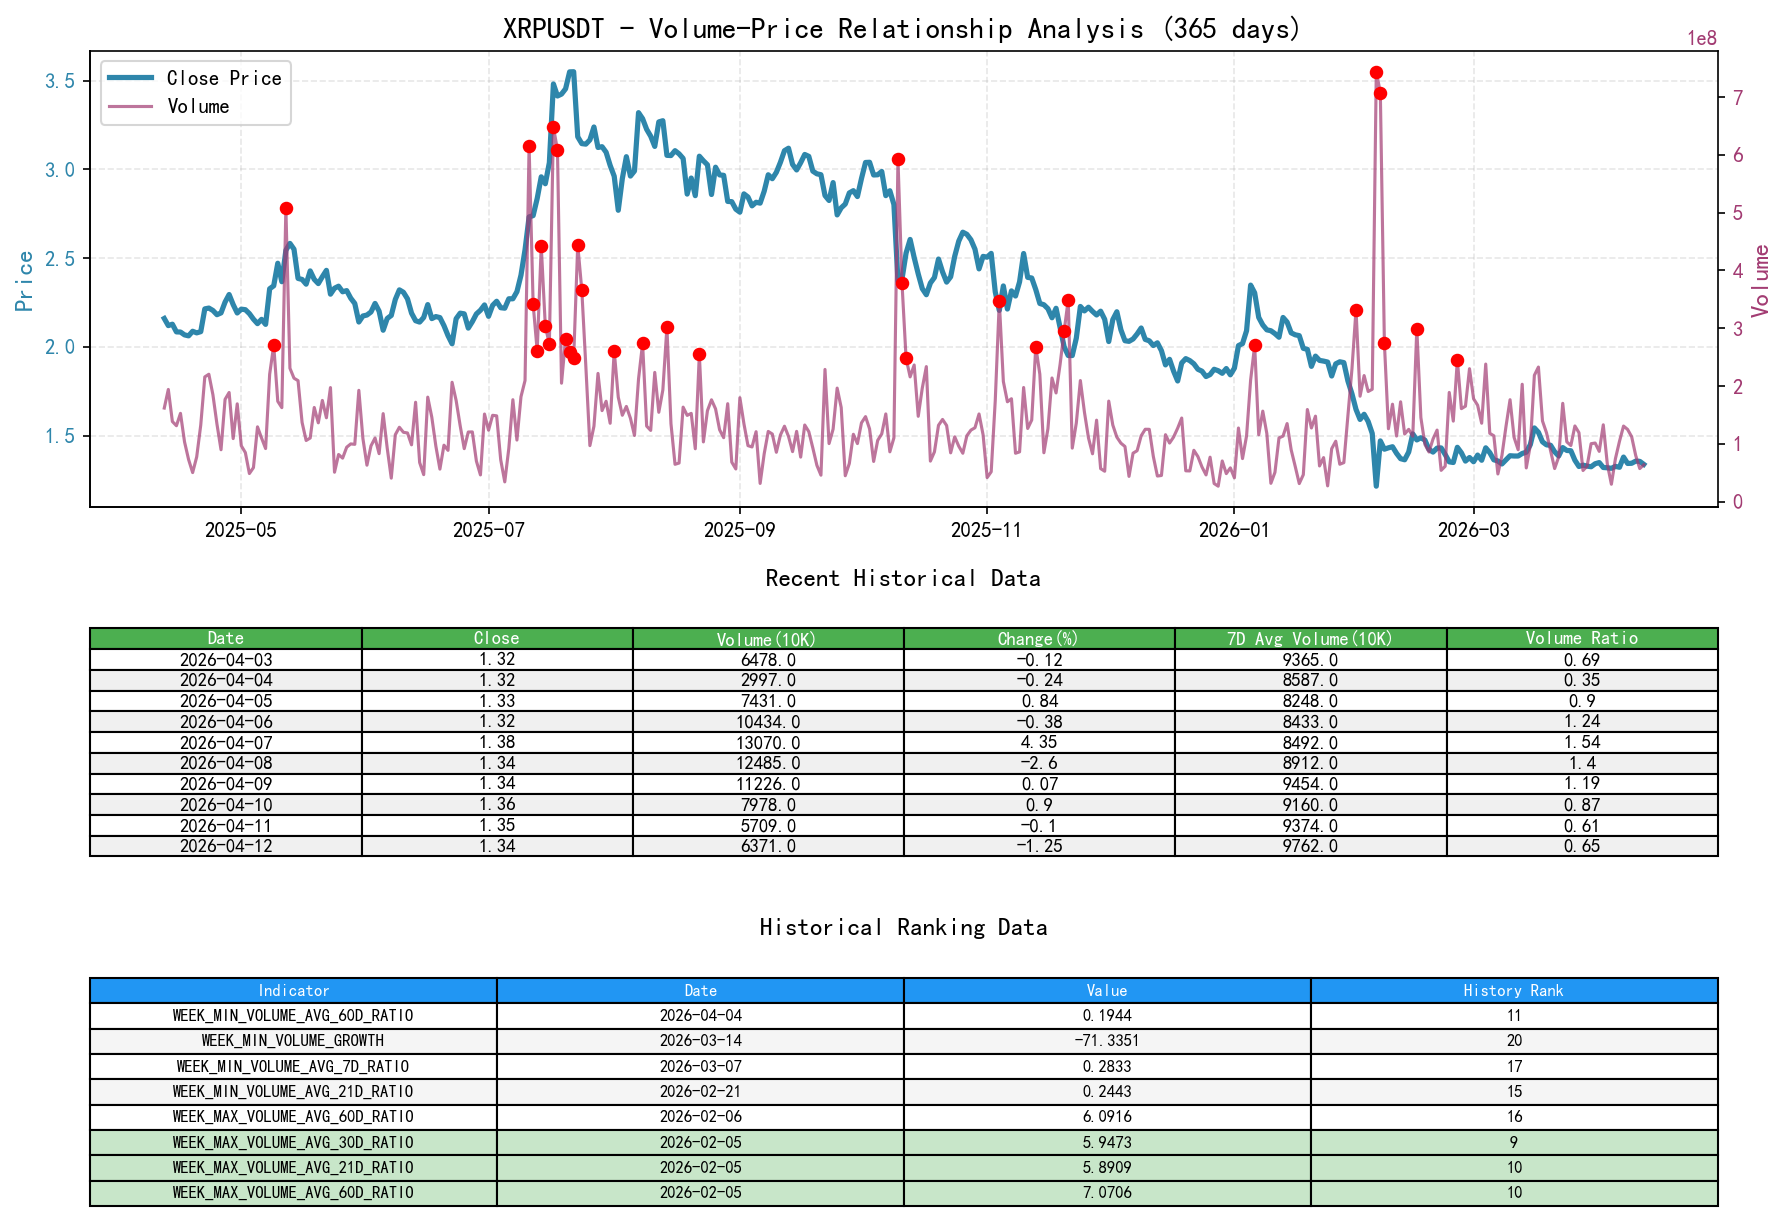Select the WEEK_MAX_VOLUME_AVG_30D_RATIO indicator row
Screen dimensions: 1787x1221
click(x=903, y=1143)
